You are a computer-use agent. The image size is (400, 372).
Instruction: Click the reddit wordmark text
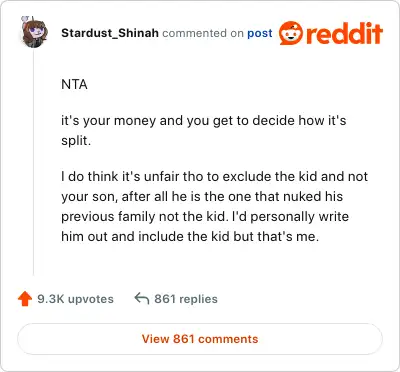pos(344,33)
